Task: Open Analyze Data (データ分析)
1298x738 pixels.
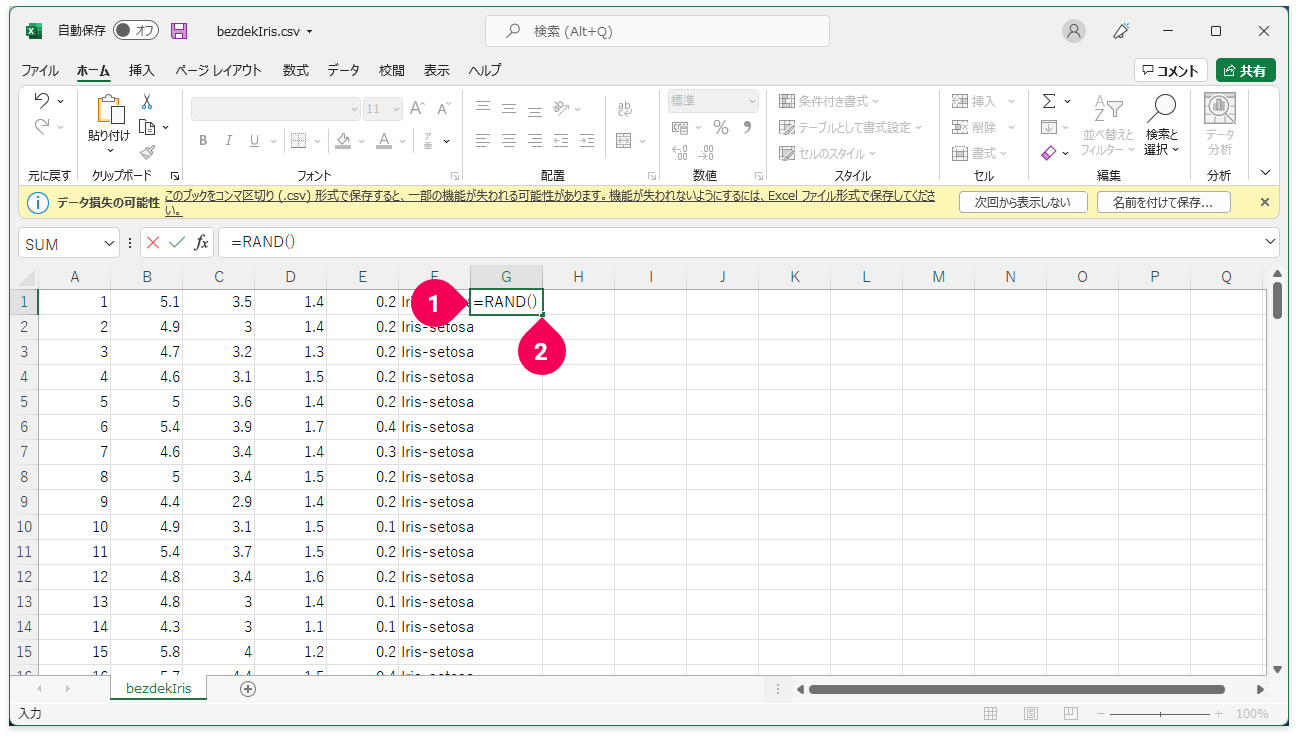Action: pyautogui.click(x=1219, y=124)
